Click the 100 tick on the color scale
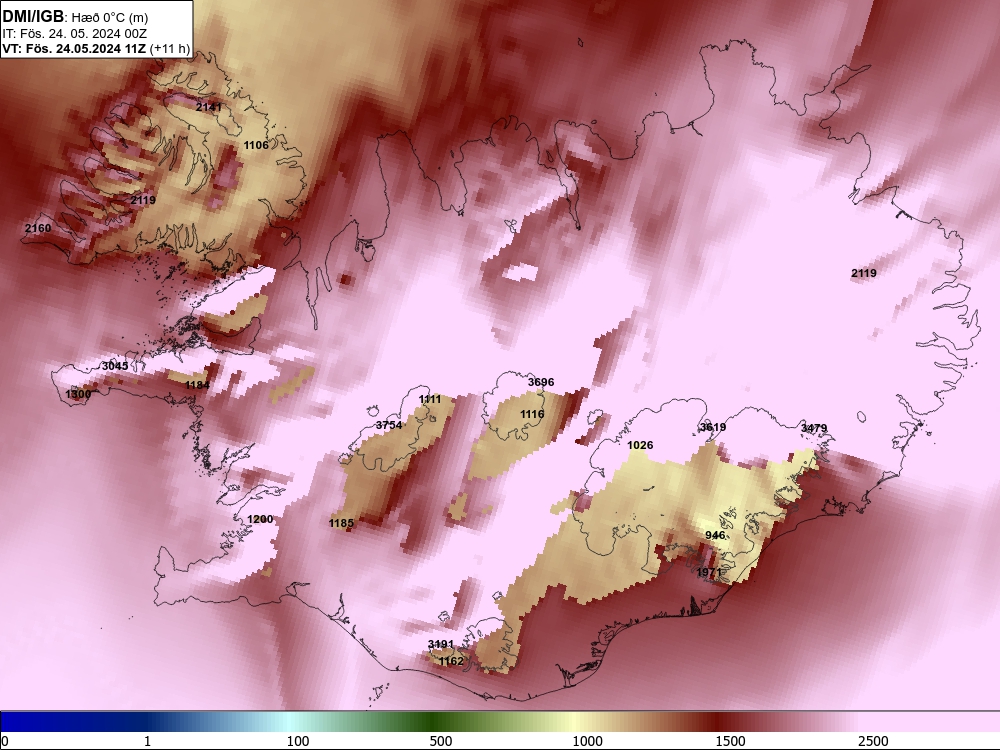 298,741
